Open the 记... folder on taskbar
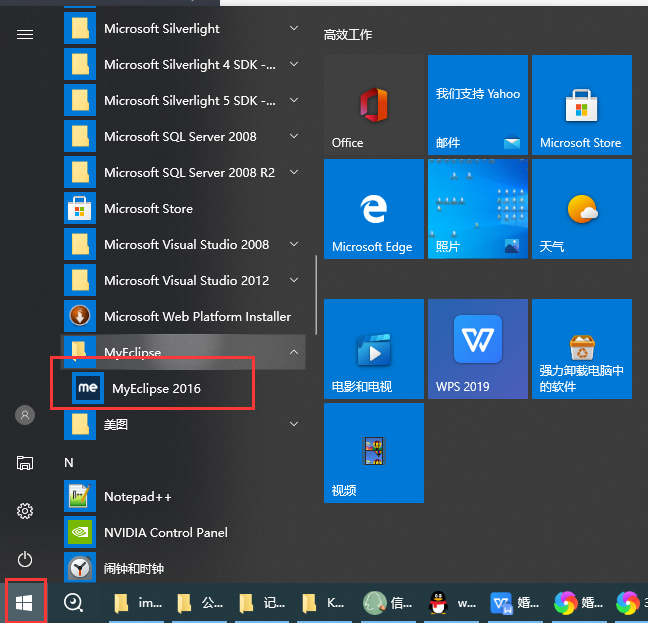648x623 pixels. [263, 603]
